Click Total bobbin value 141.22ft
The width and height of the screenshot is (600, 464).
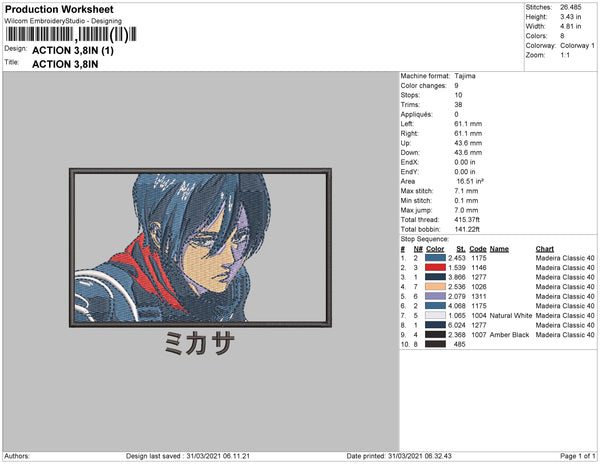coord(467,230)
